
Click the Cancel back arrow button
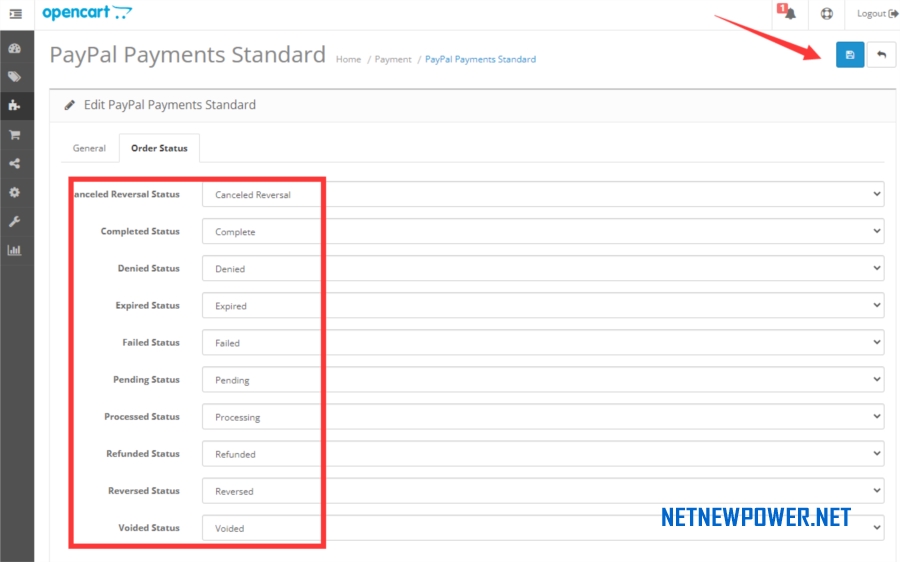coord(882,55)
